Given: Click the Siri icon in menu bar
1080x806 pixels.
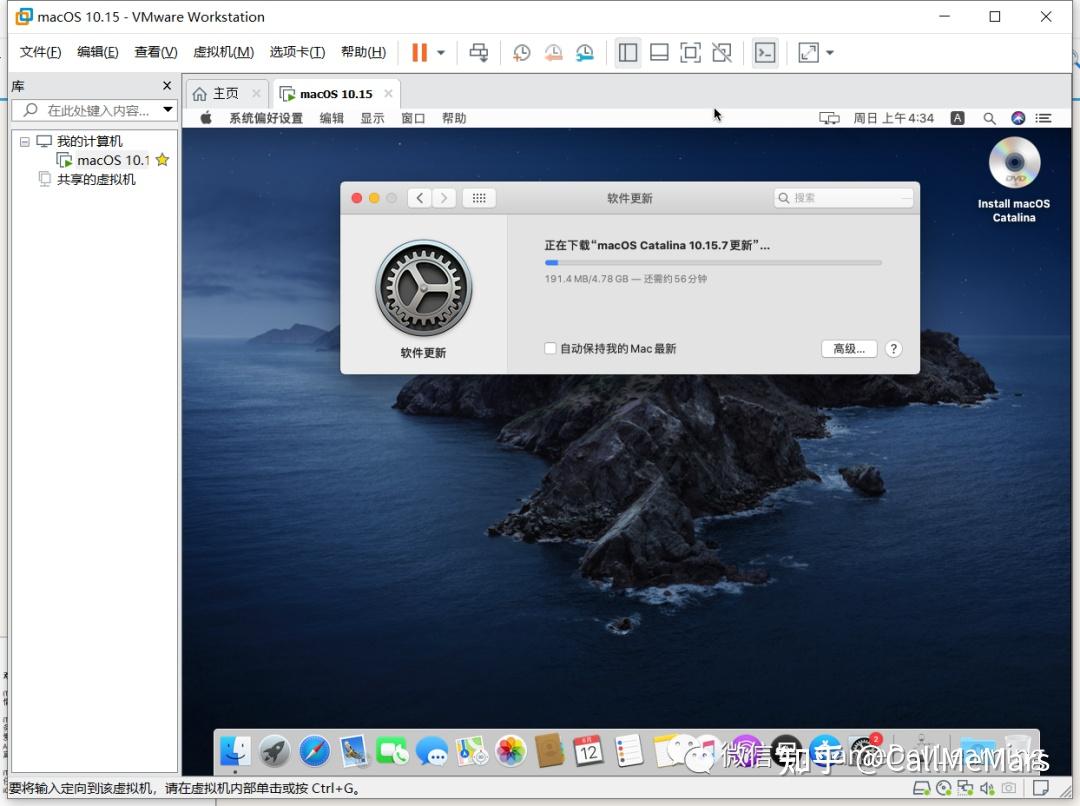Looking at the screenshot, I should [x=1018, y=118].
